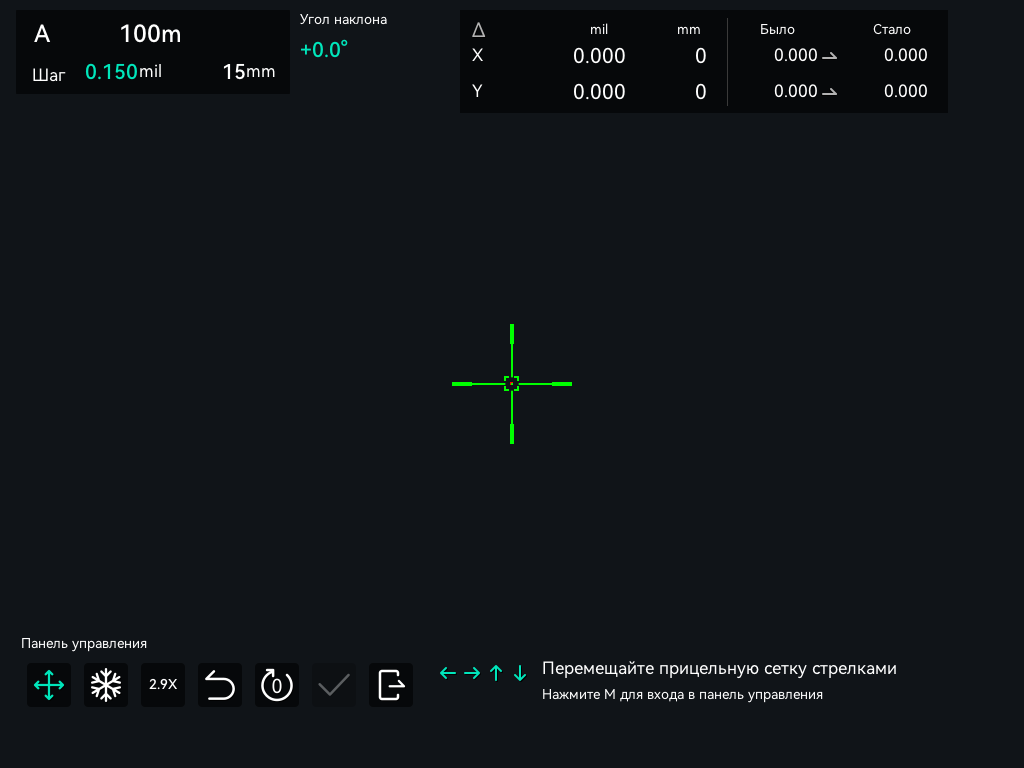This screenshot has height=768, width=1024.
Task: Click the delta triangle symbol
Action: 479,30
